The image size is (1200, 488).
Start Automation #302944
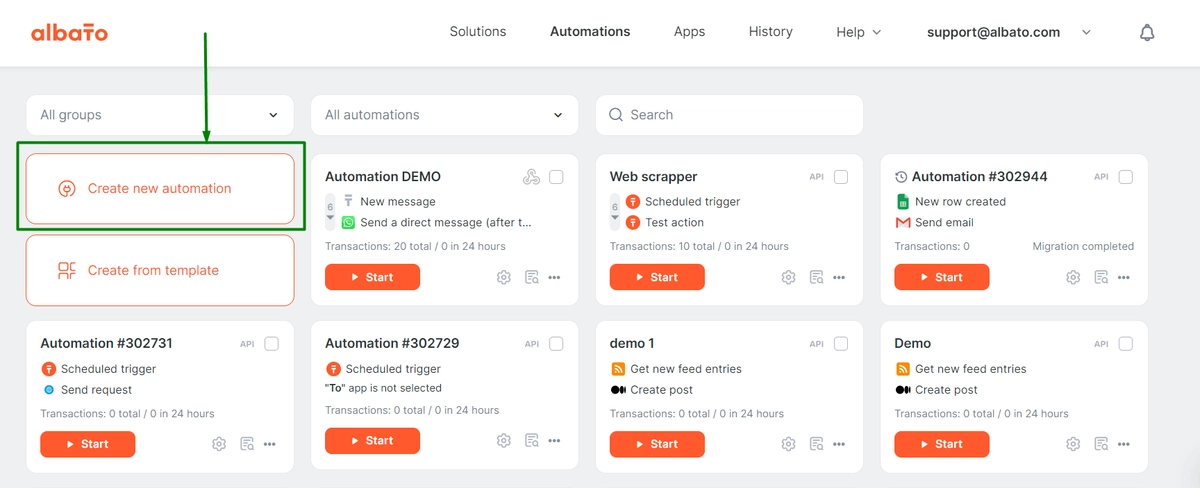pos(942,277)
